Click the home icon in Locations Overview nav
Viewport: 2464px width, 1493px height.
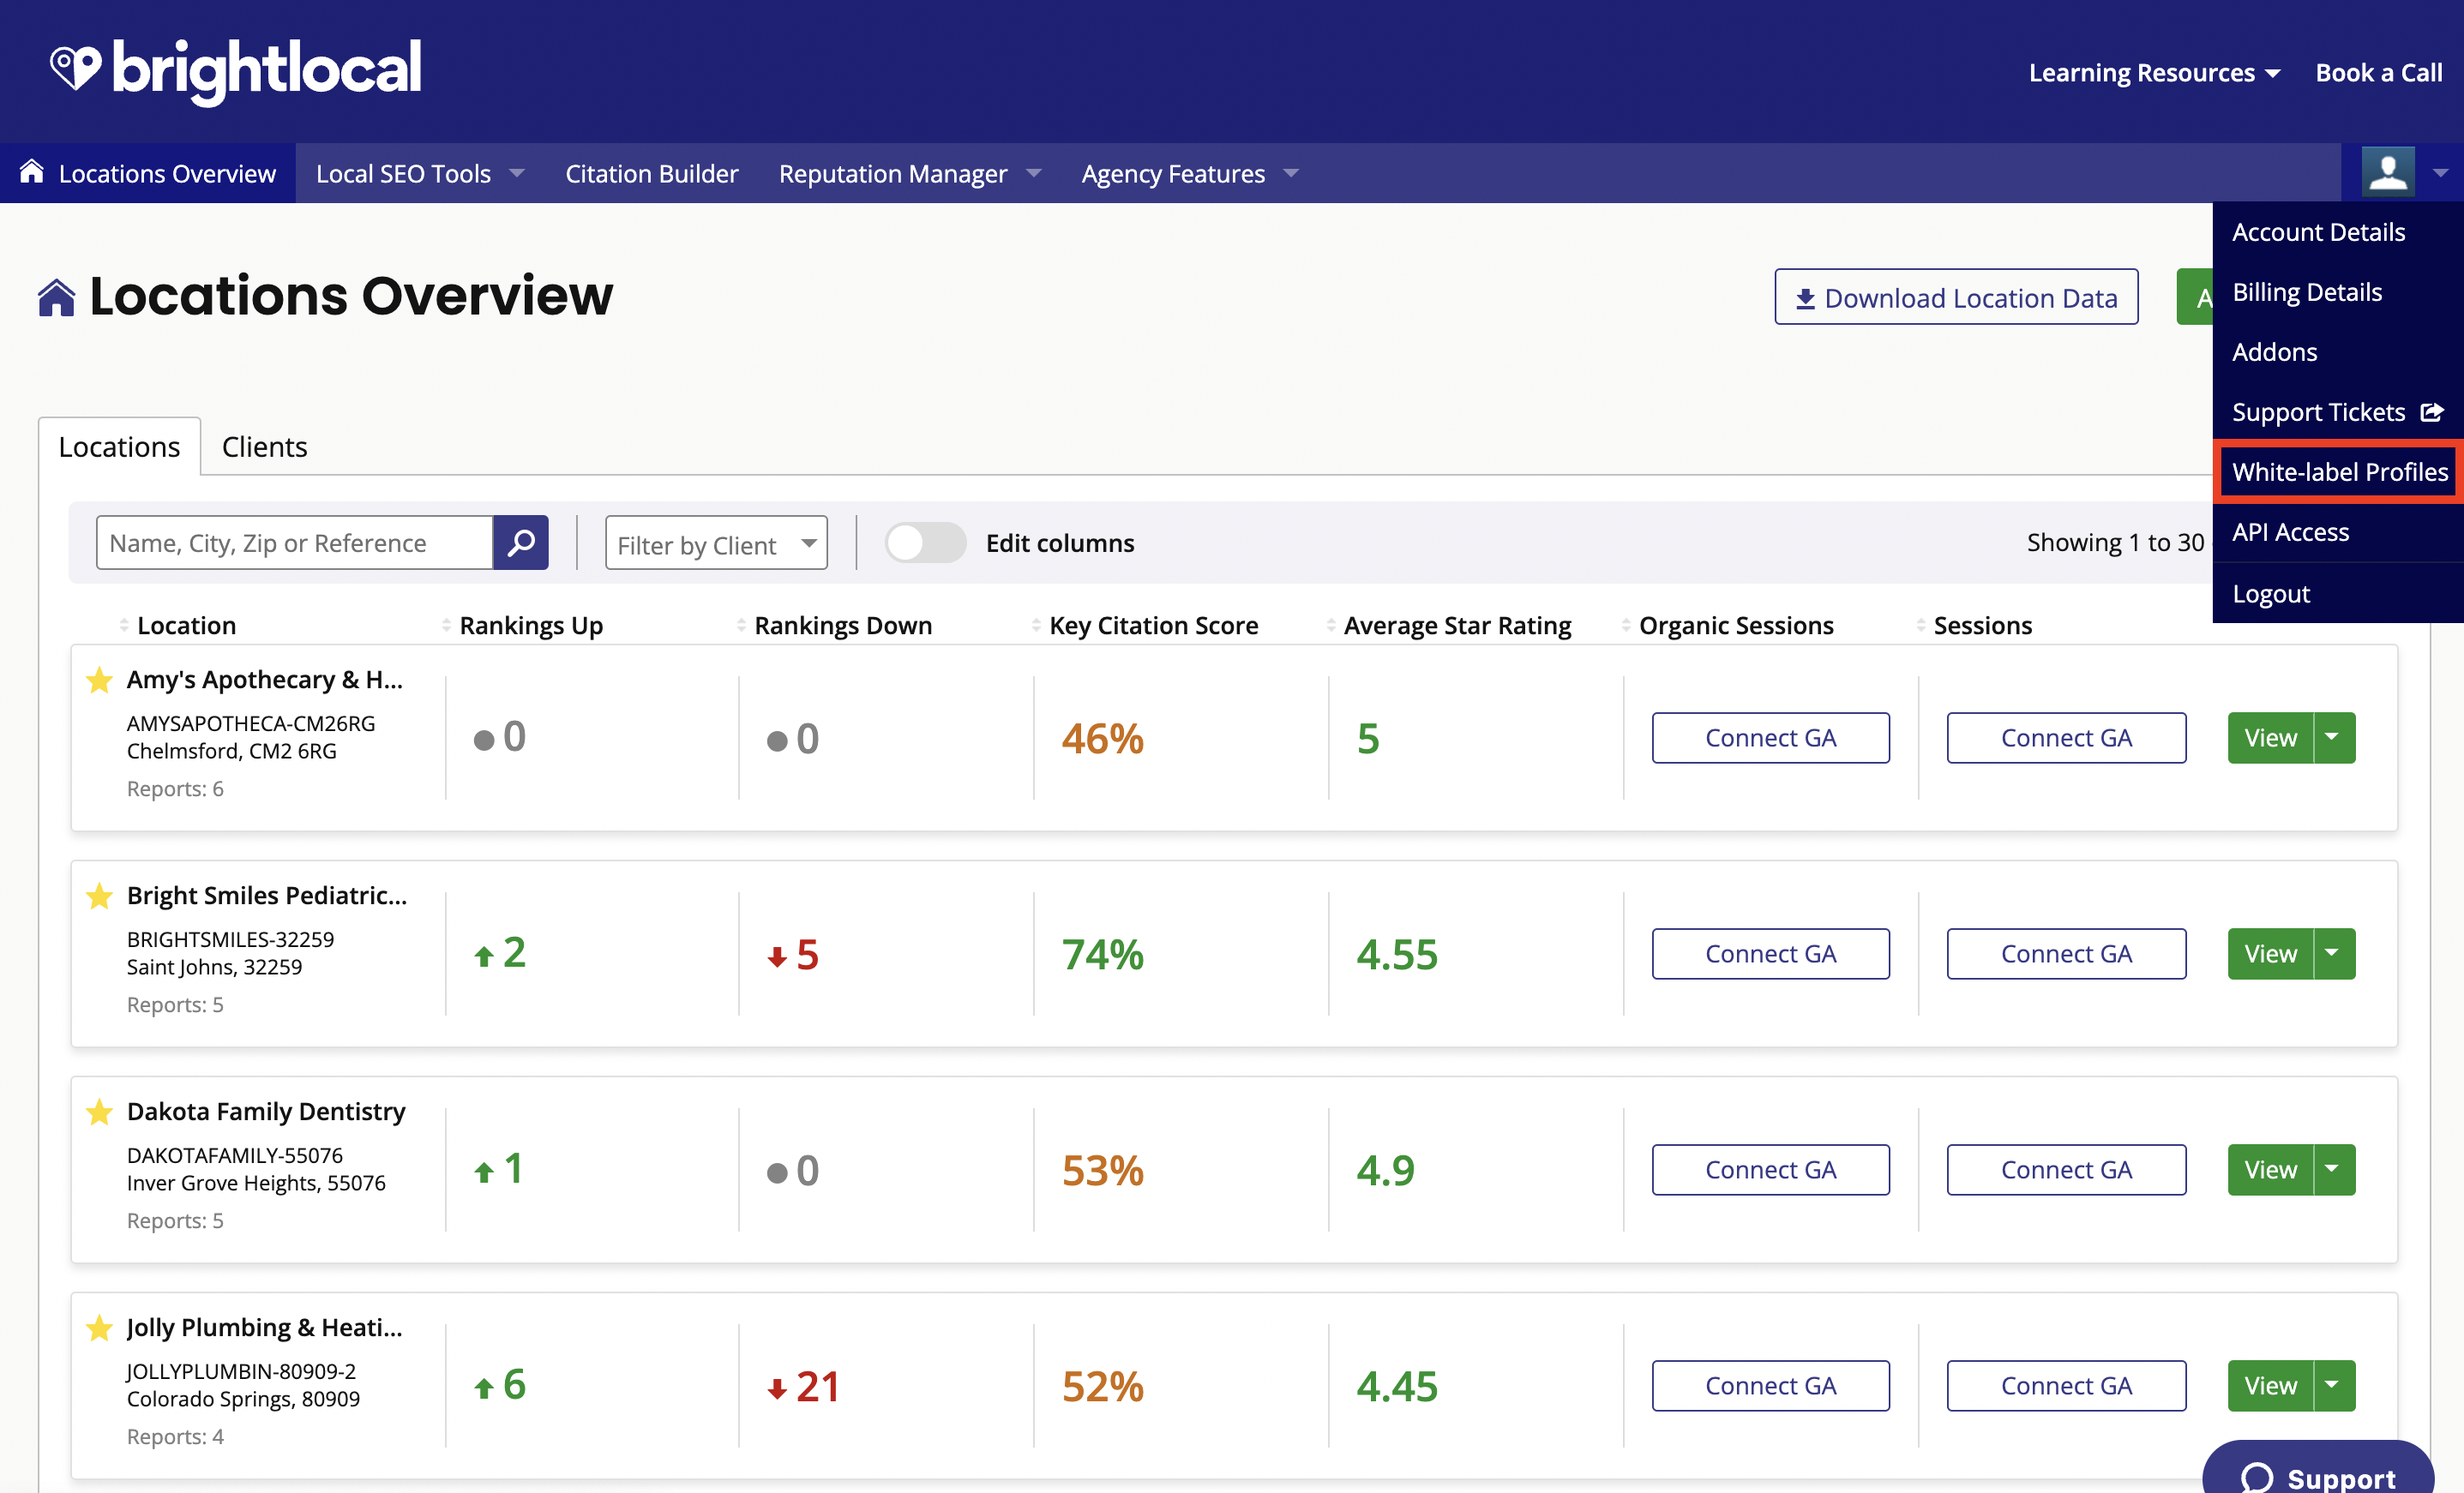coord(32,171)
